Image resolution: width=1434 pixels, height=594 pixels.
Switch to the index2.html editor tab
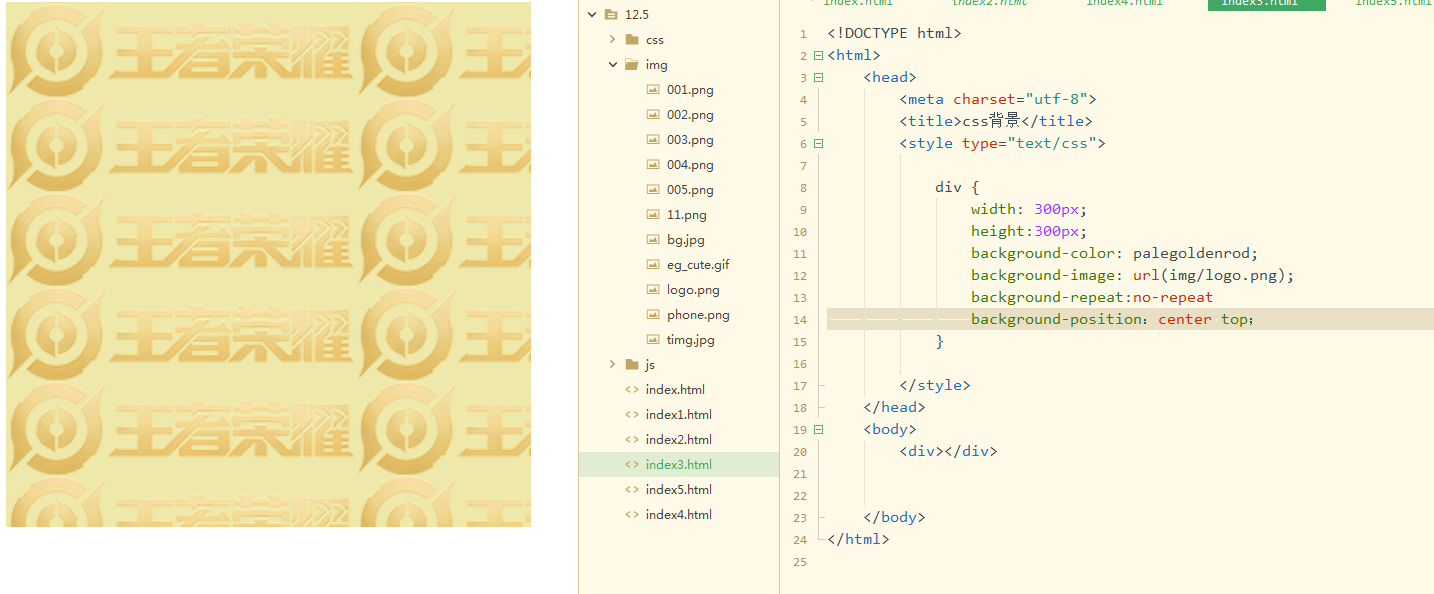[989, 4]
